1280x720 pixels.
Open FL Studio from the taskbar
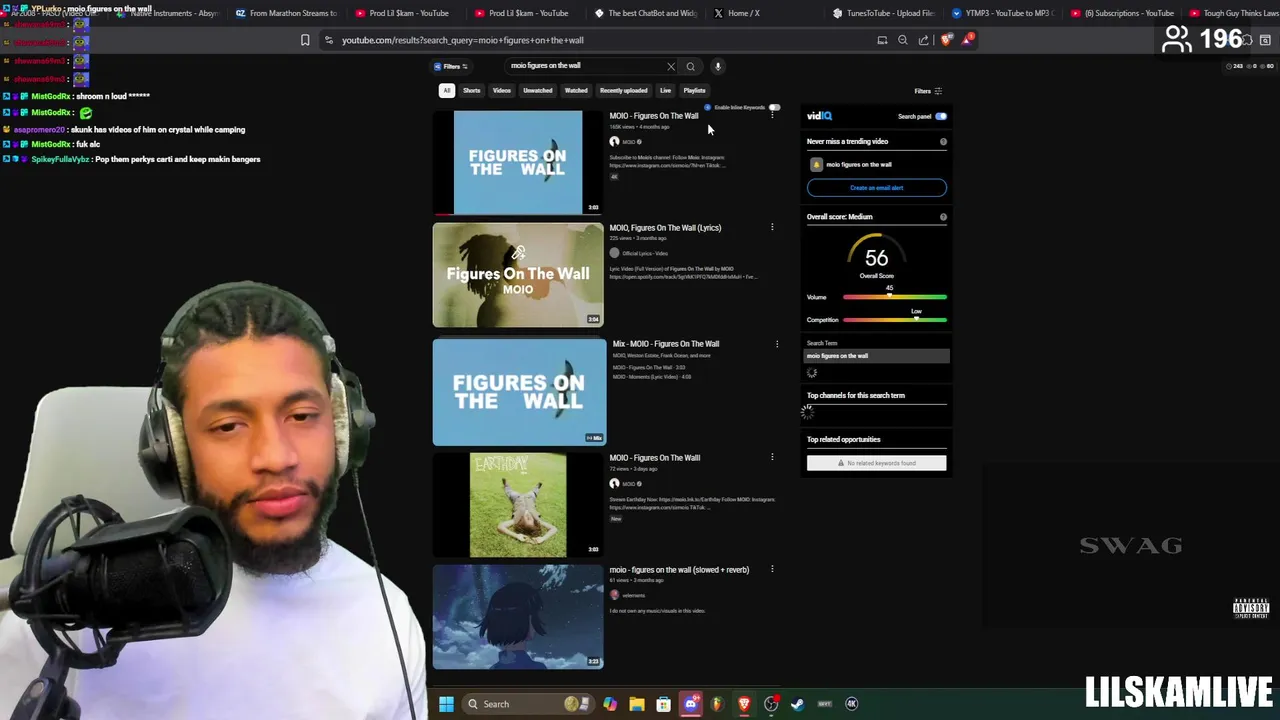pyautogui.click(x=717, y=704)
